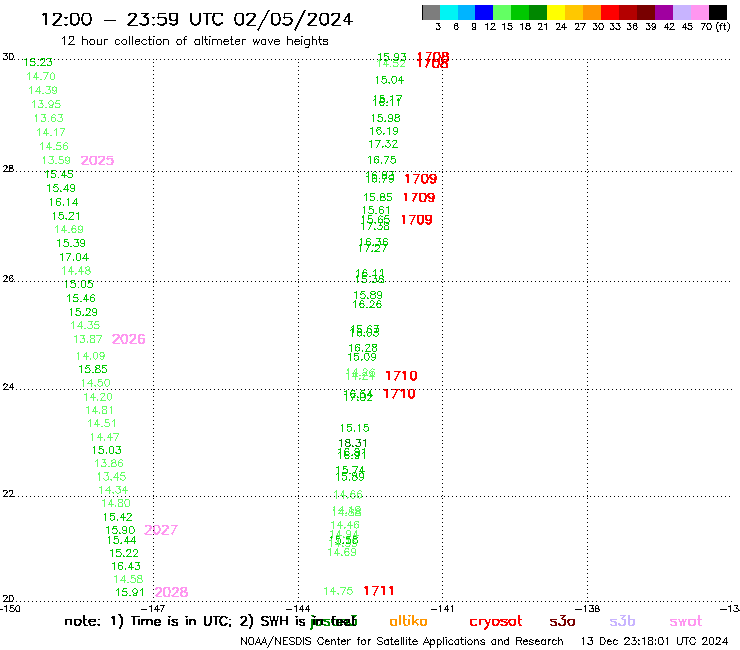Click the purple swatch in the color scale
740x650 pixels.
[x=664, y=12]
